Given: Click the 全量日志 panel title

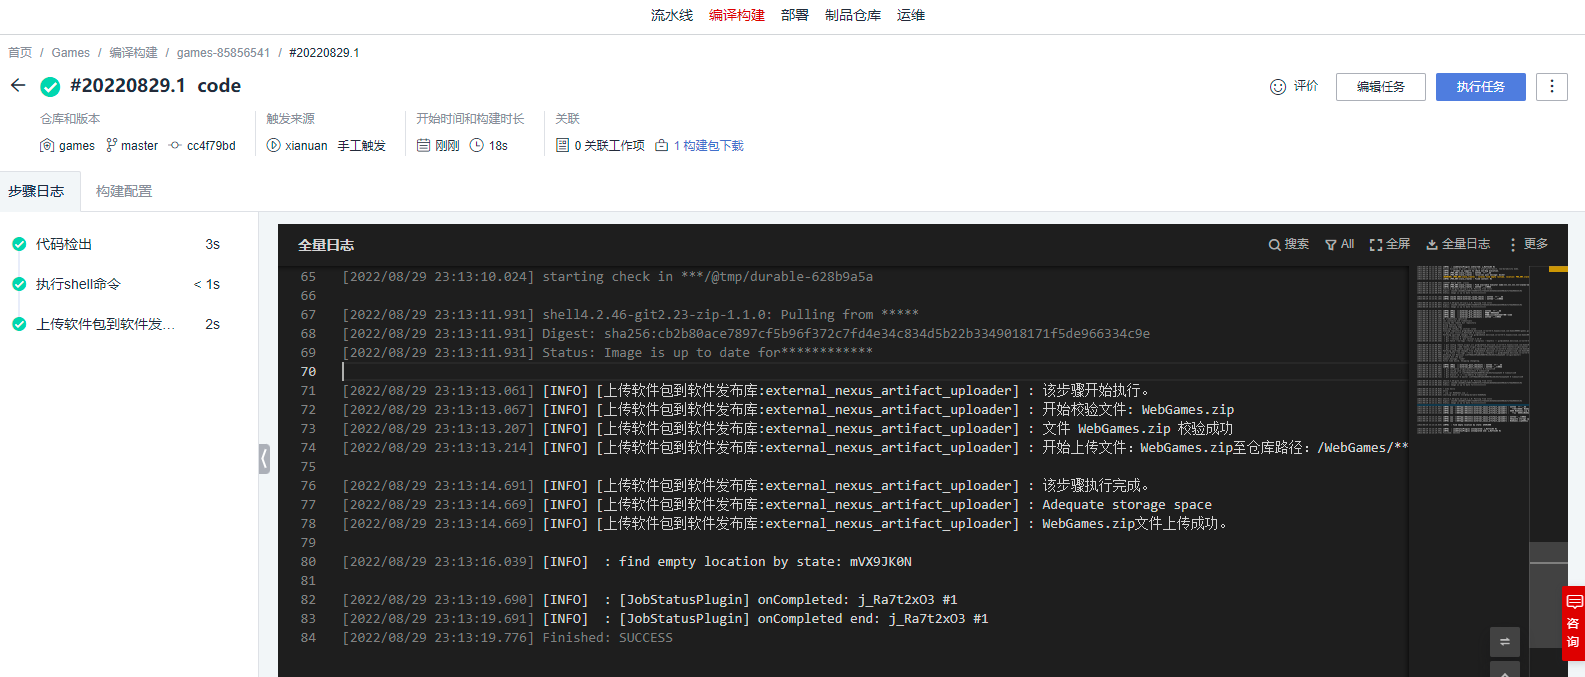Looking at the screenshot, I should (326, 245).
